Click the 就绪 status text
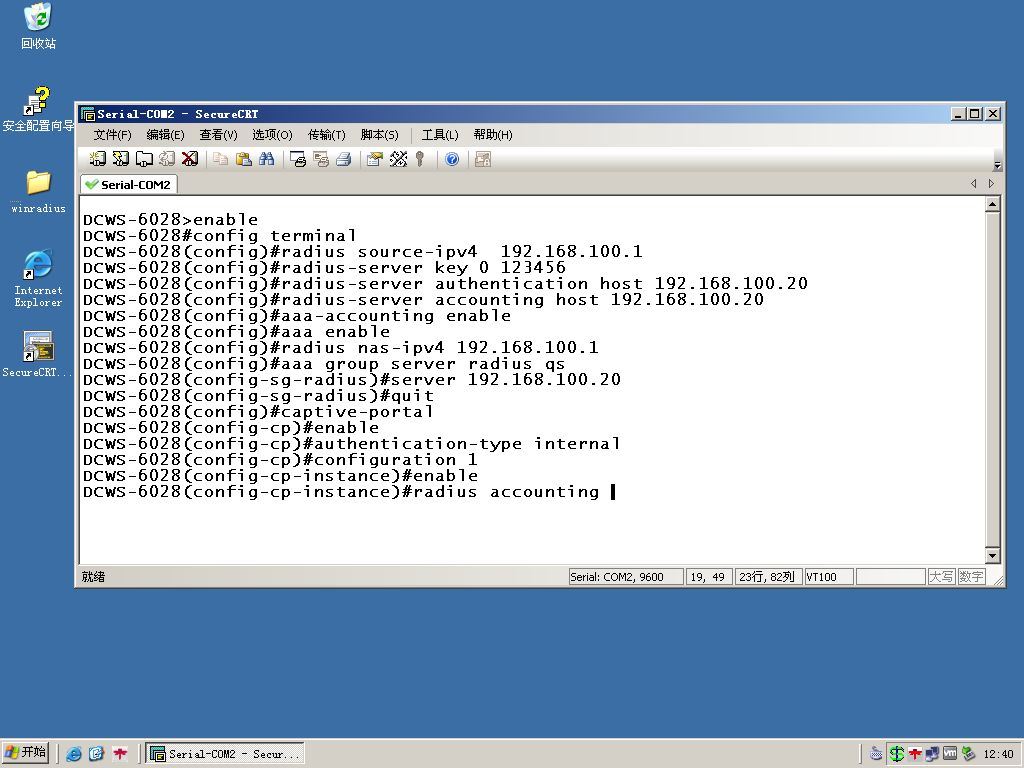This screenshot has width=1024, height=768. click(93, 577)
